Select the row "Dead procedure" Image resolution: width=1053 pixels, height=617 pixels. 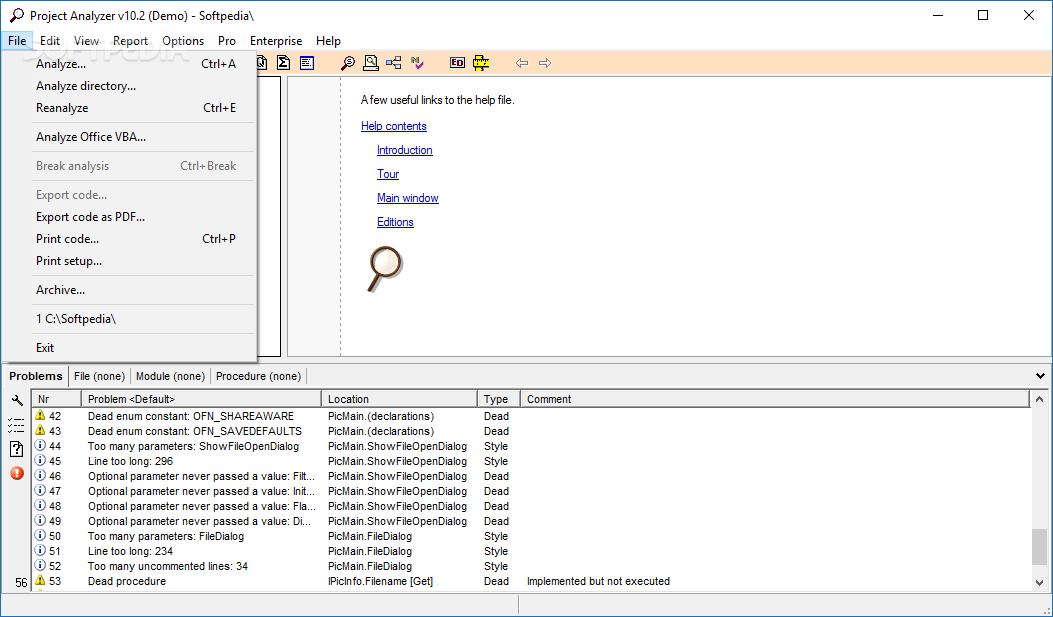point(531,581)
